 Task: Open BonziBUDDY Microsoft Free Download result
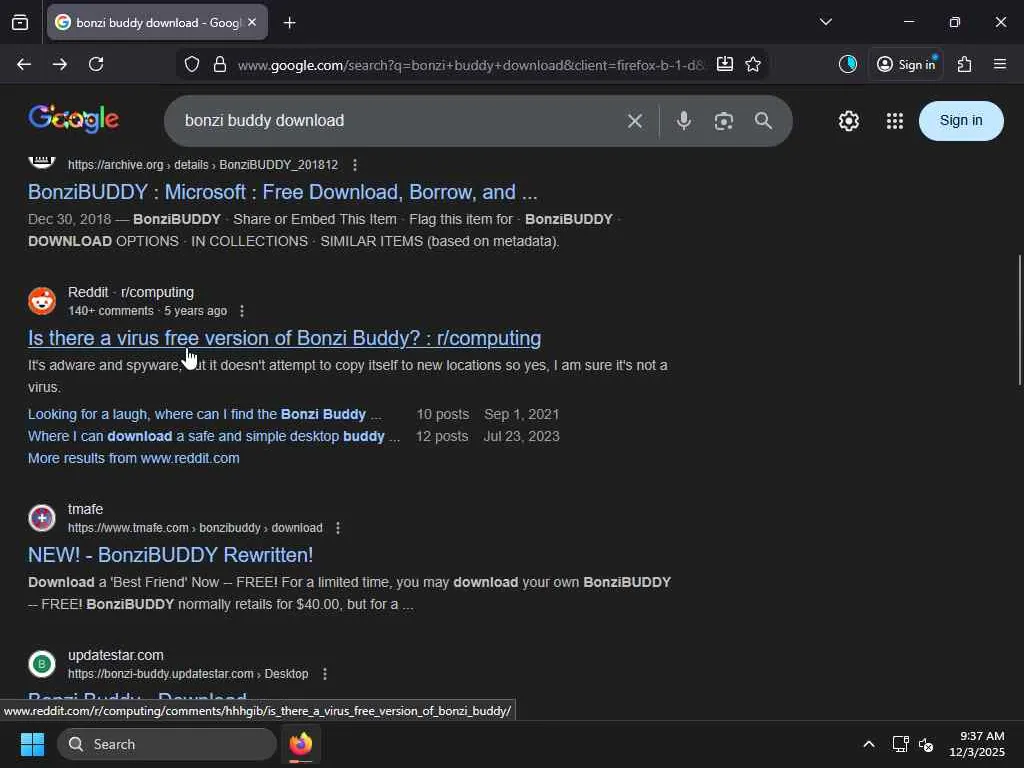click(x=282, y=192)
